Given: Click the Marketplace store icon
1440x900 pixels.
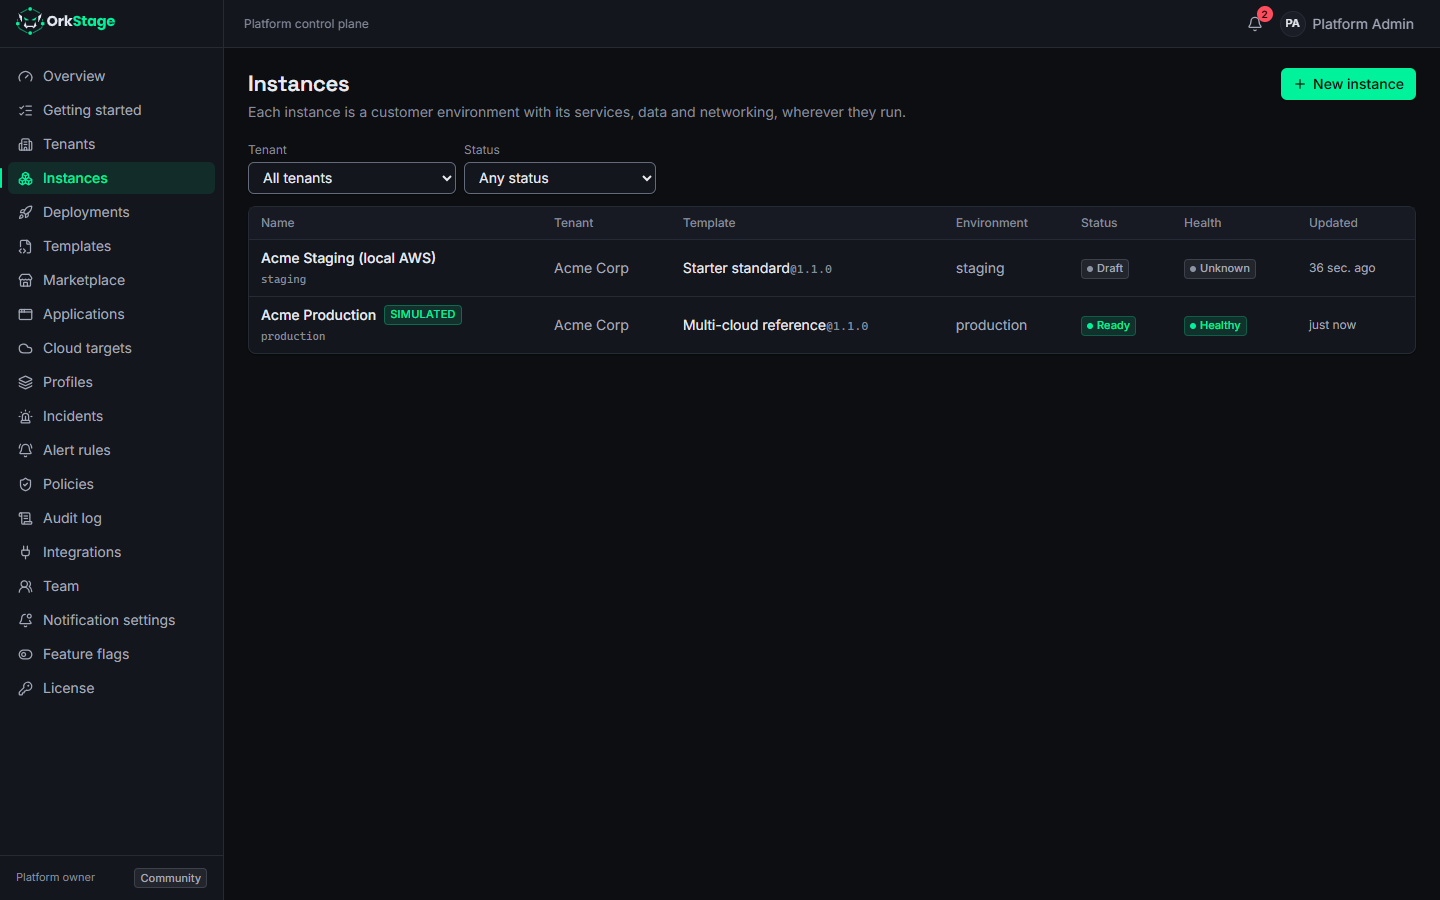Looking at the screenshot, I should [26, 280].
